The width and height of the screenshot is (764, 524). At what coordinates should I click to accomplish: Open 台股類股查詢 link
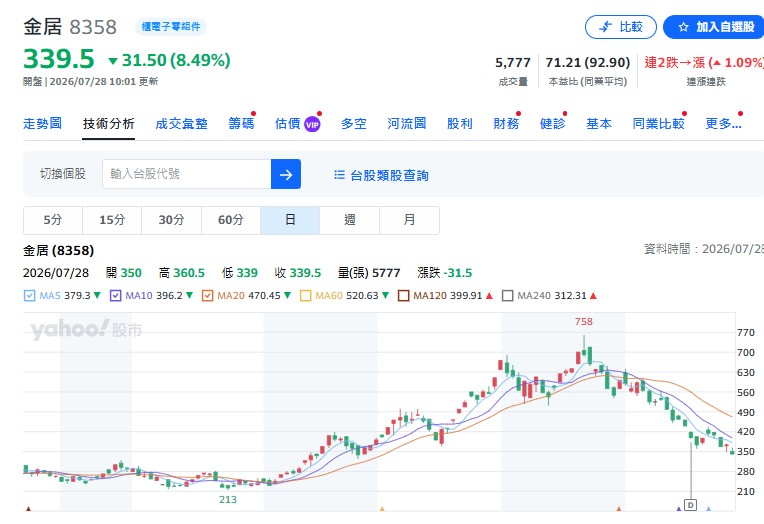pyautogui.click(x=389, y=175)
